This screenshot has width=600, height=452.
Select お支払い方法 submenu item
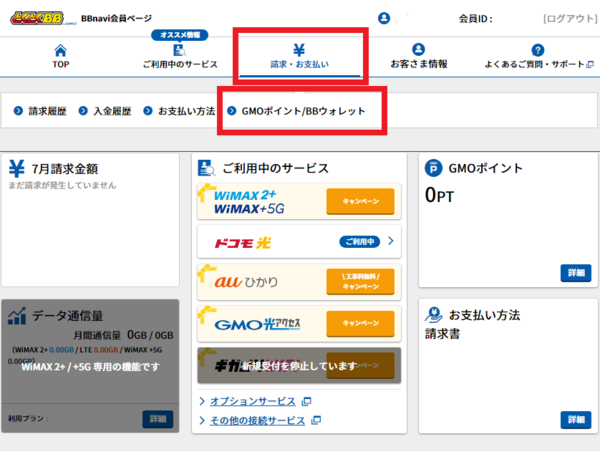click(179, 111)
